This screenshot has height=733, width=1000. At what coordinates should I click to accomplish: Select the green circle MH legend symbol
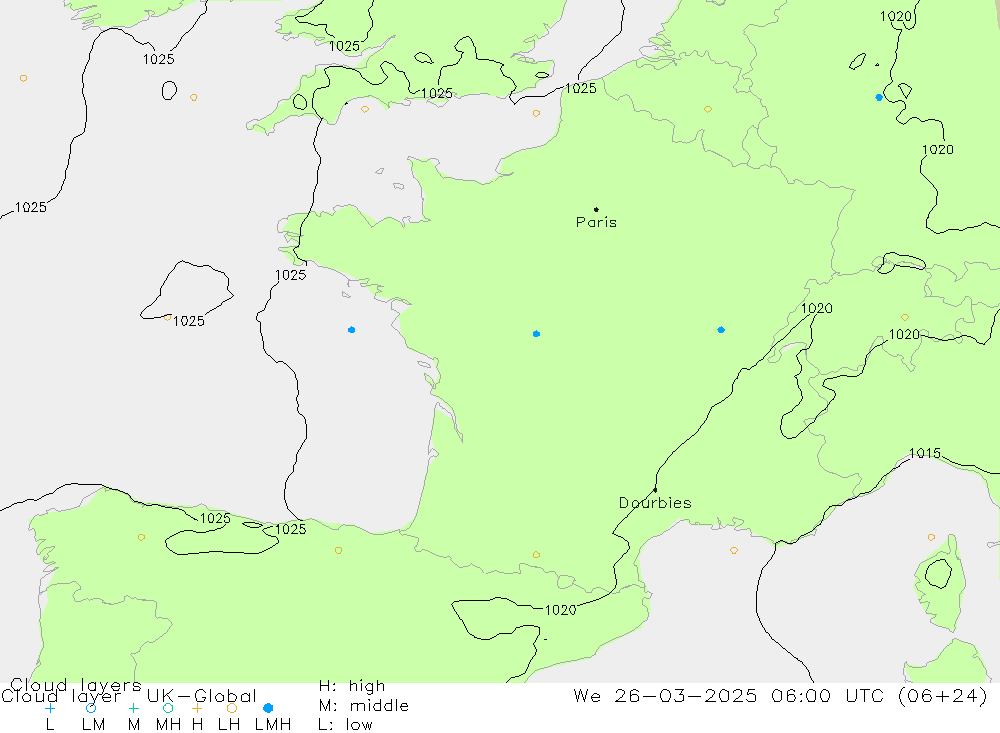coord(168,708)
